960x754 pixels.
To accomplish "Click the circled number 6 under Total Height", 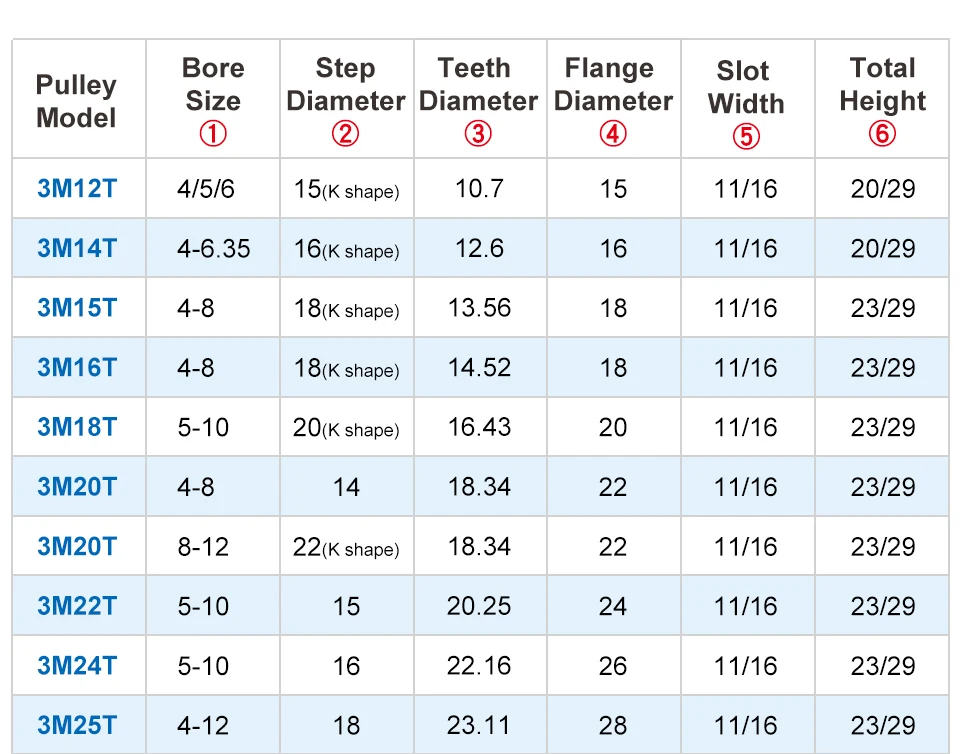I will tap(882, 134).
